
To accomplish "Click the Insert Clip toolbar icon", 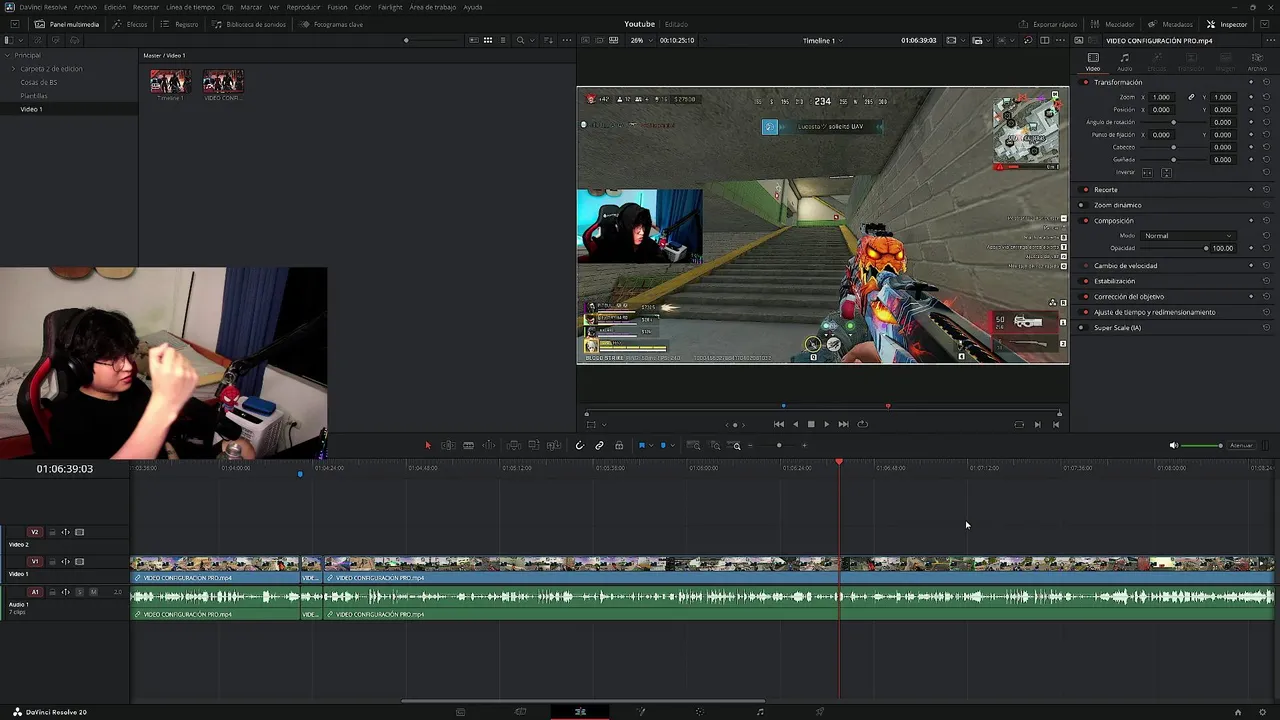I will coord(513,445).
